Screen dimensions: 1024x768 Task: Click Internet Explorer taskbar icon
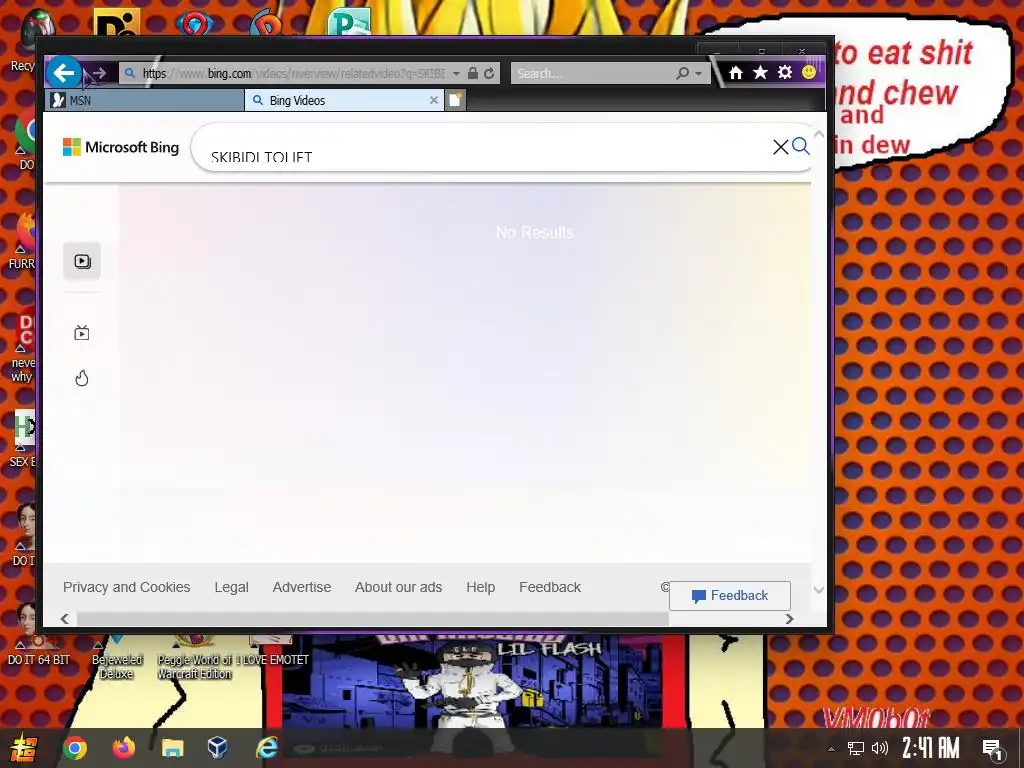point(266,748)
